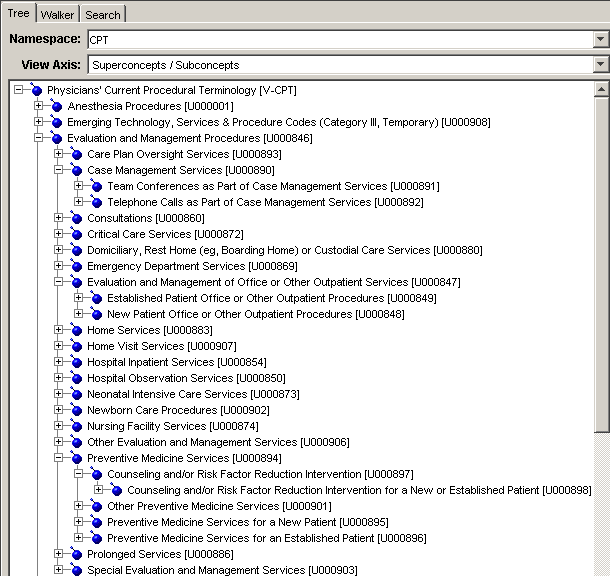Open the Search tab
Screen dimensions: 610x576
103,15
